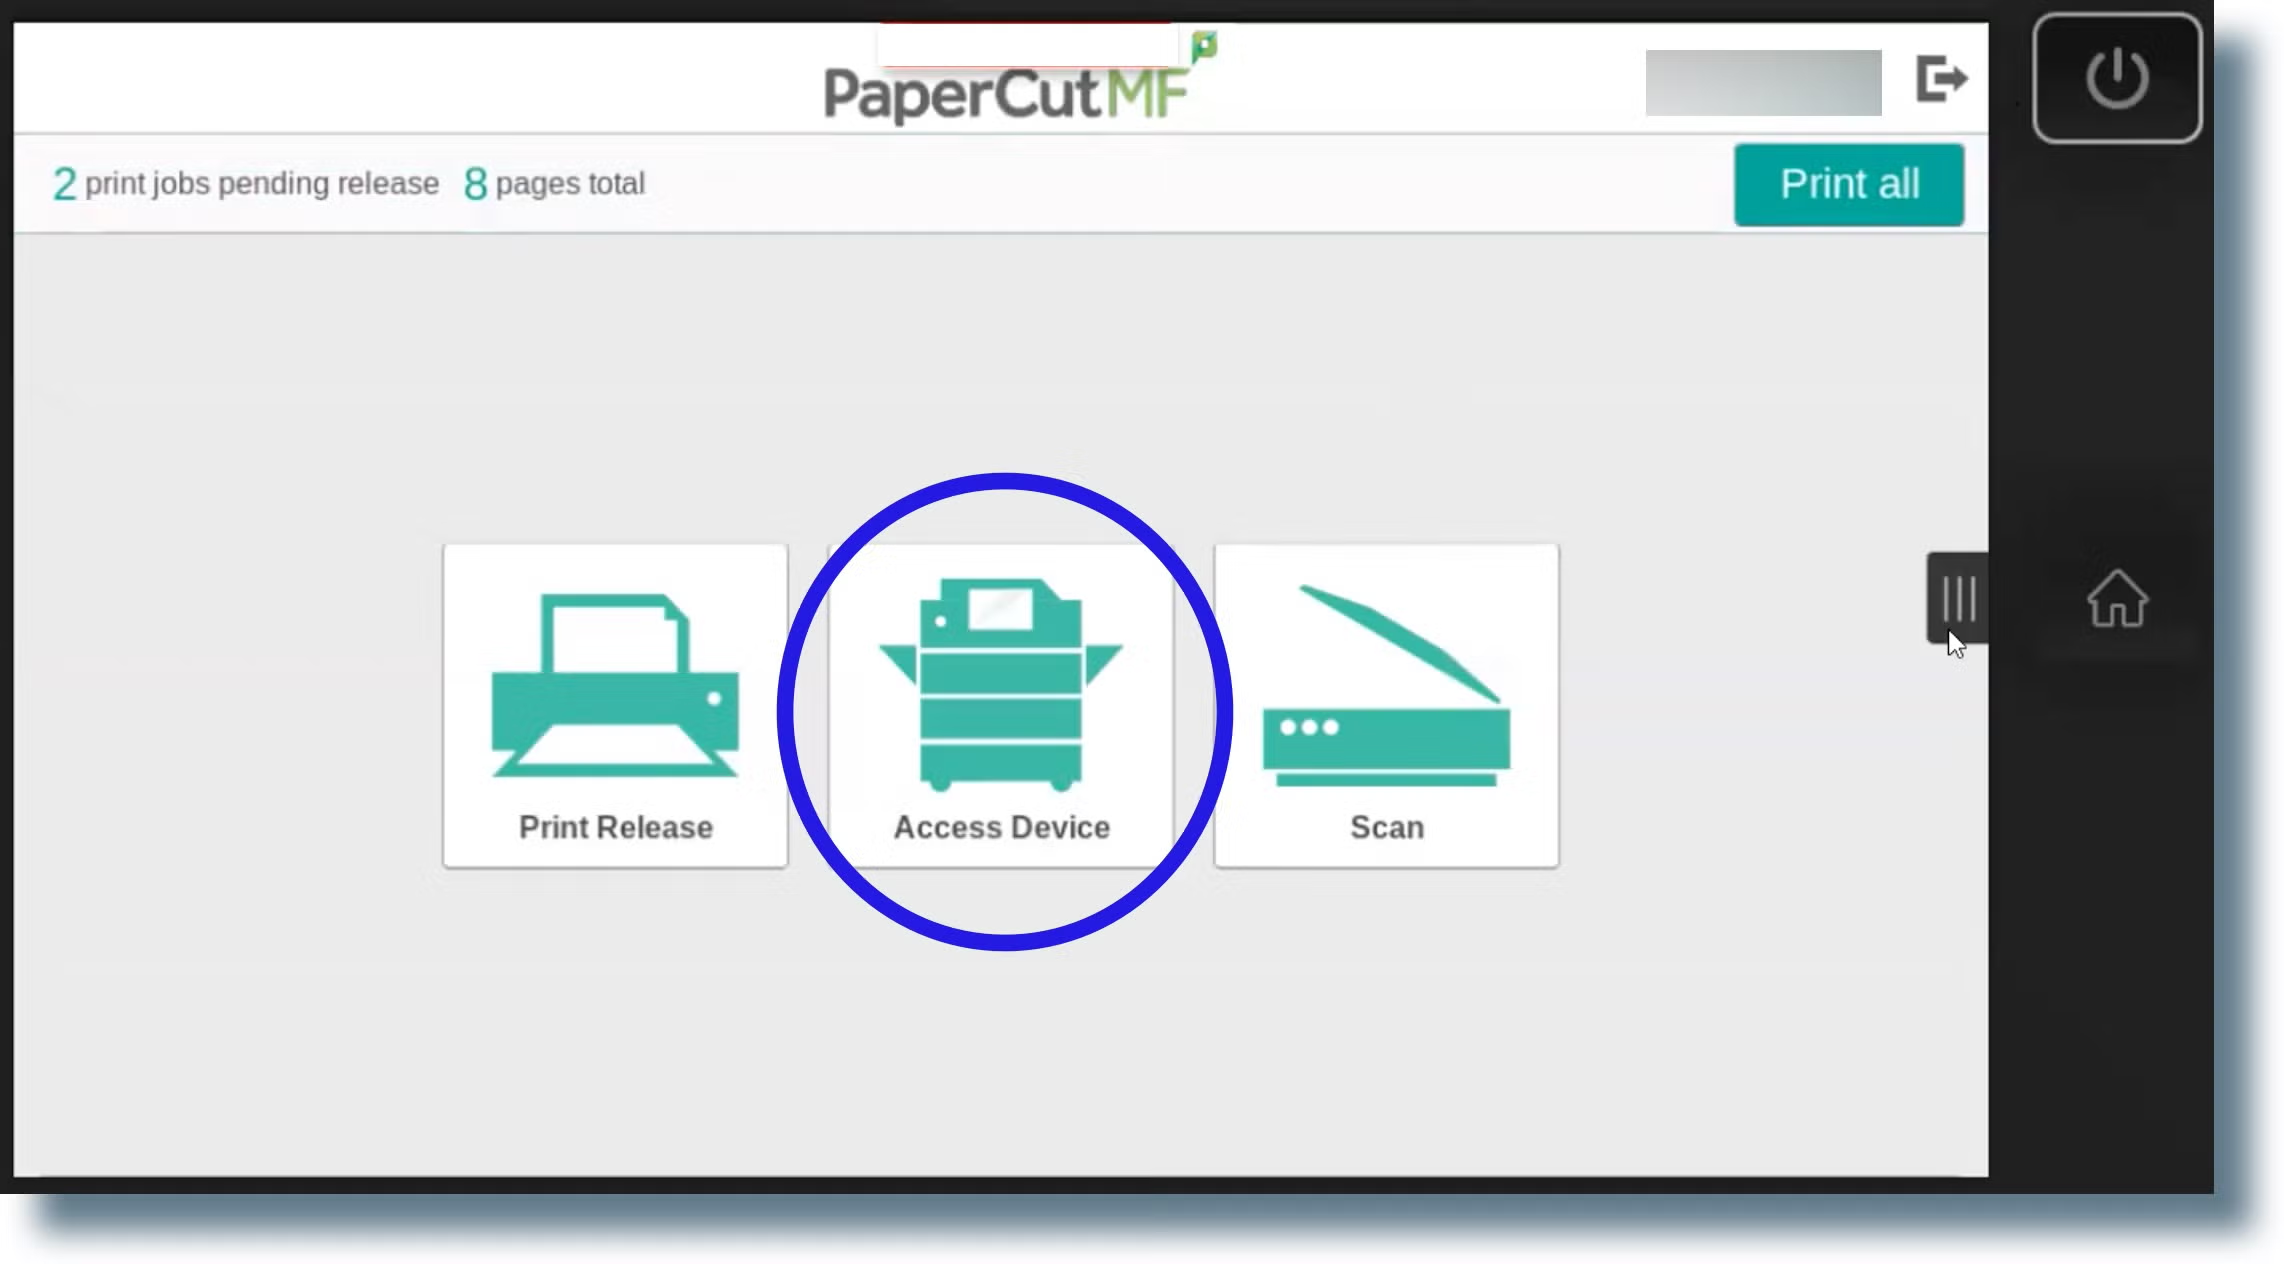Tap the "Scan" label text
The height and width of the screenshot is (1264, 2284).
[1386, 827]
